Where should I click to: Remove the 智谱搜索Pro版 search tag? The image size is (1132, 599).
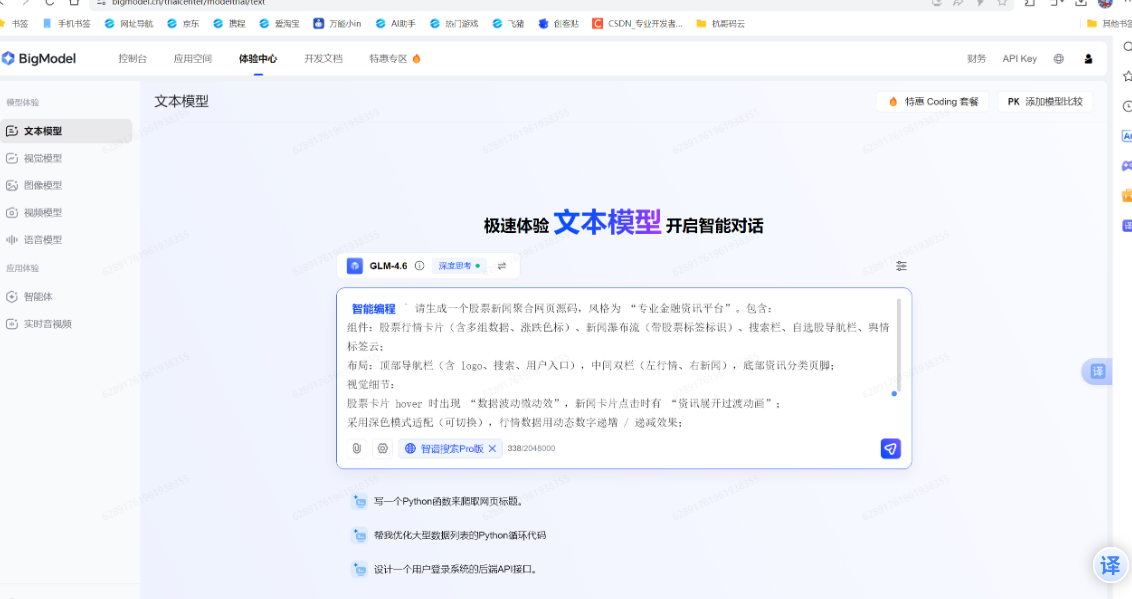coord(492,449)
